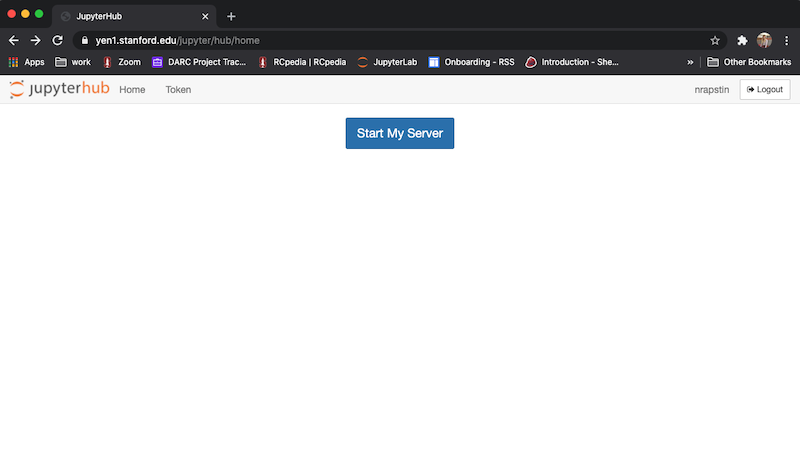Open the Token page link
The width and height of the screenshot is (800, 456).
[x=178, y=89]
